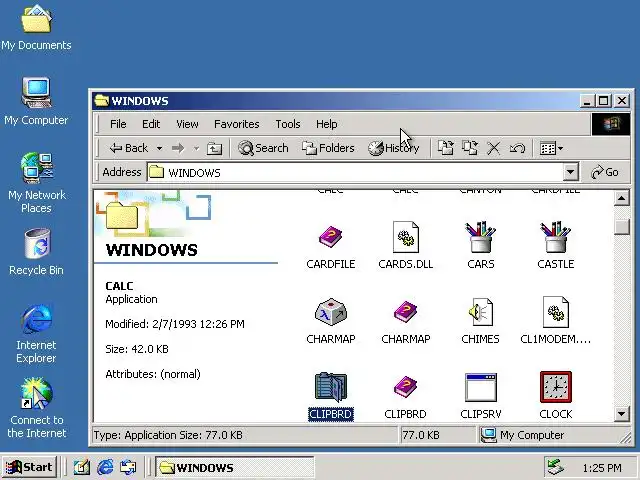640x480 pixels.
Task: Click the "Size: 42.0 KB" text
Action: [137, 349]
